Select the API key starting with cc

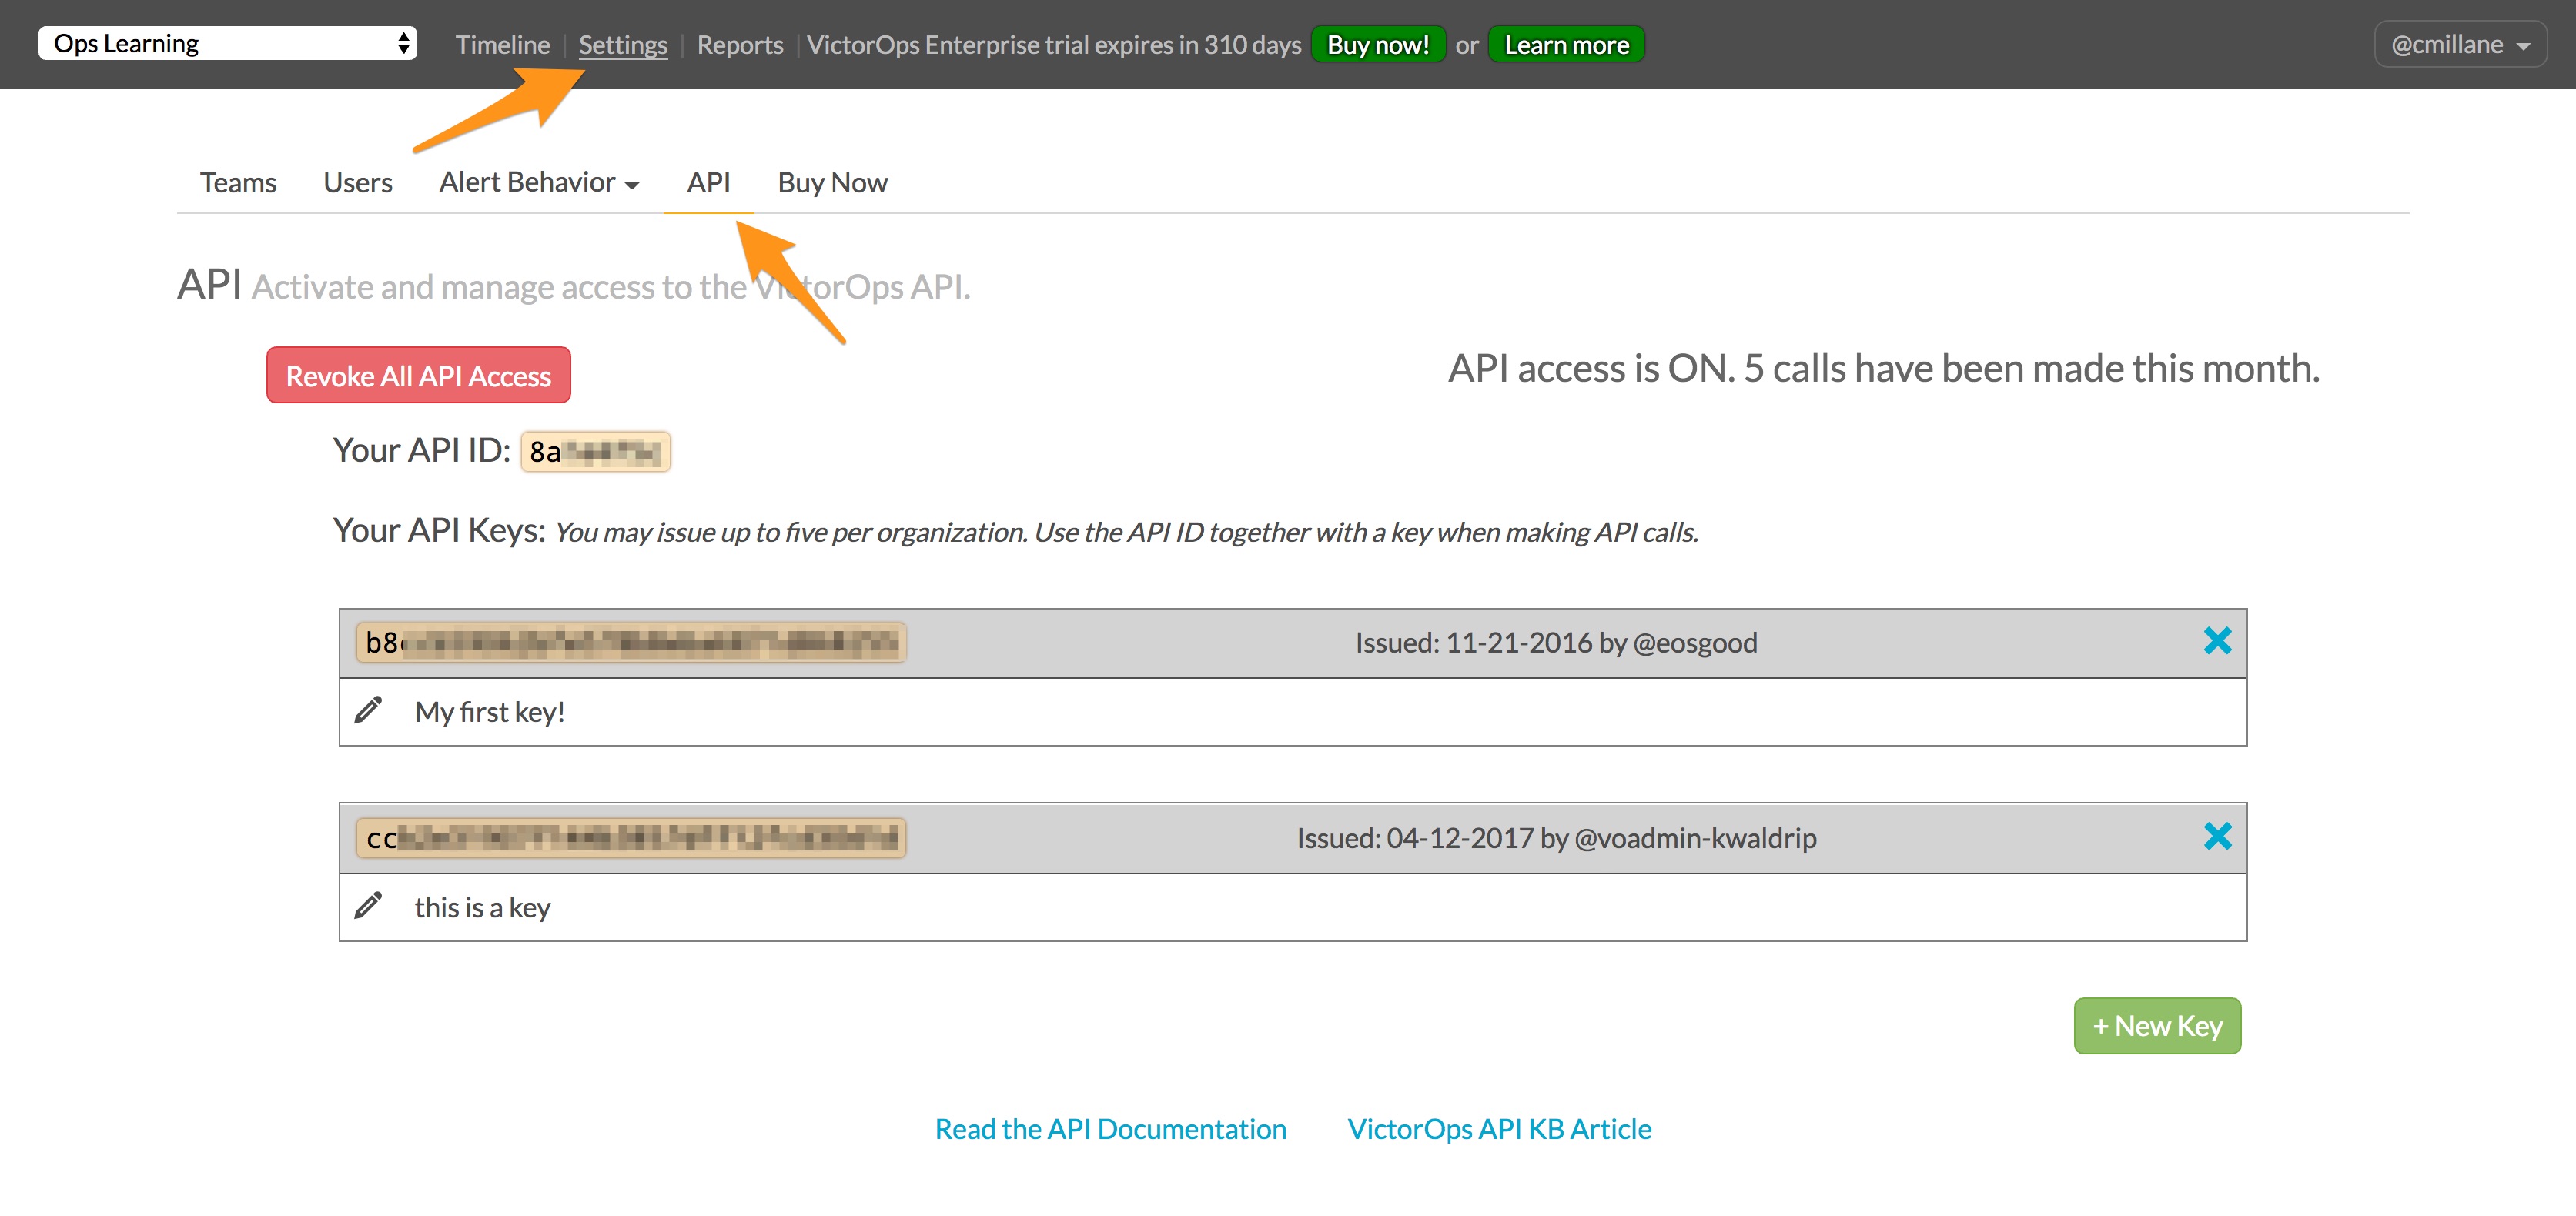click(x=630, y=837)
